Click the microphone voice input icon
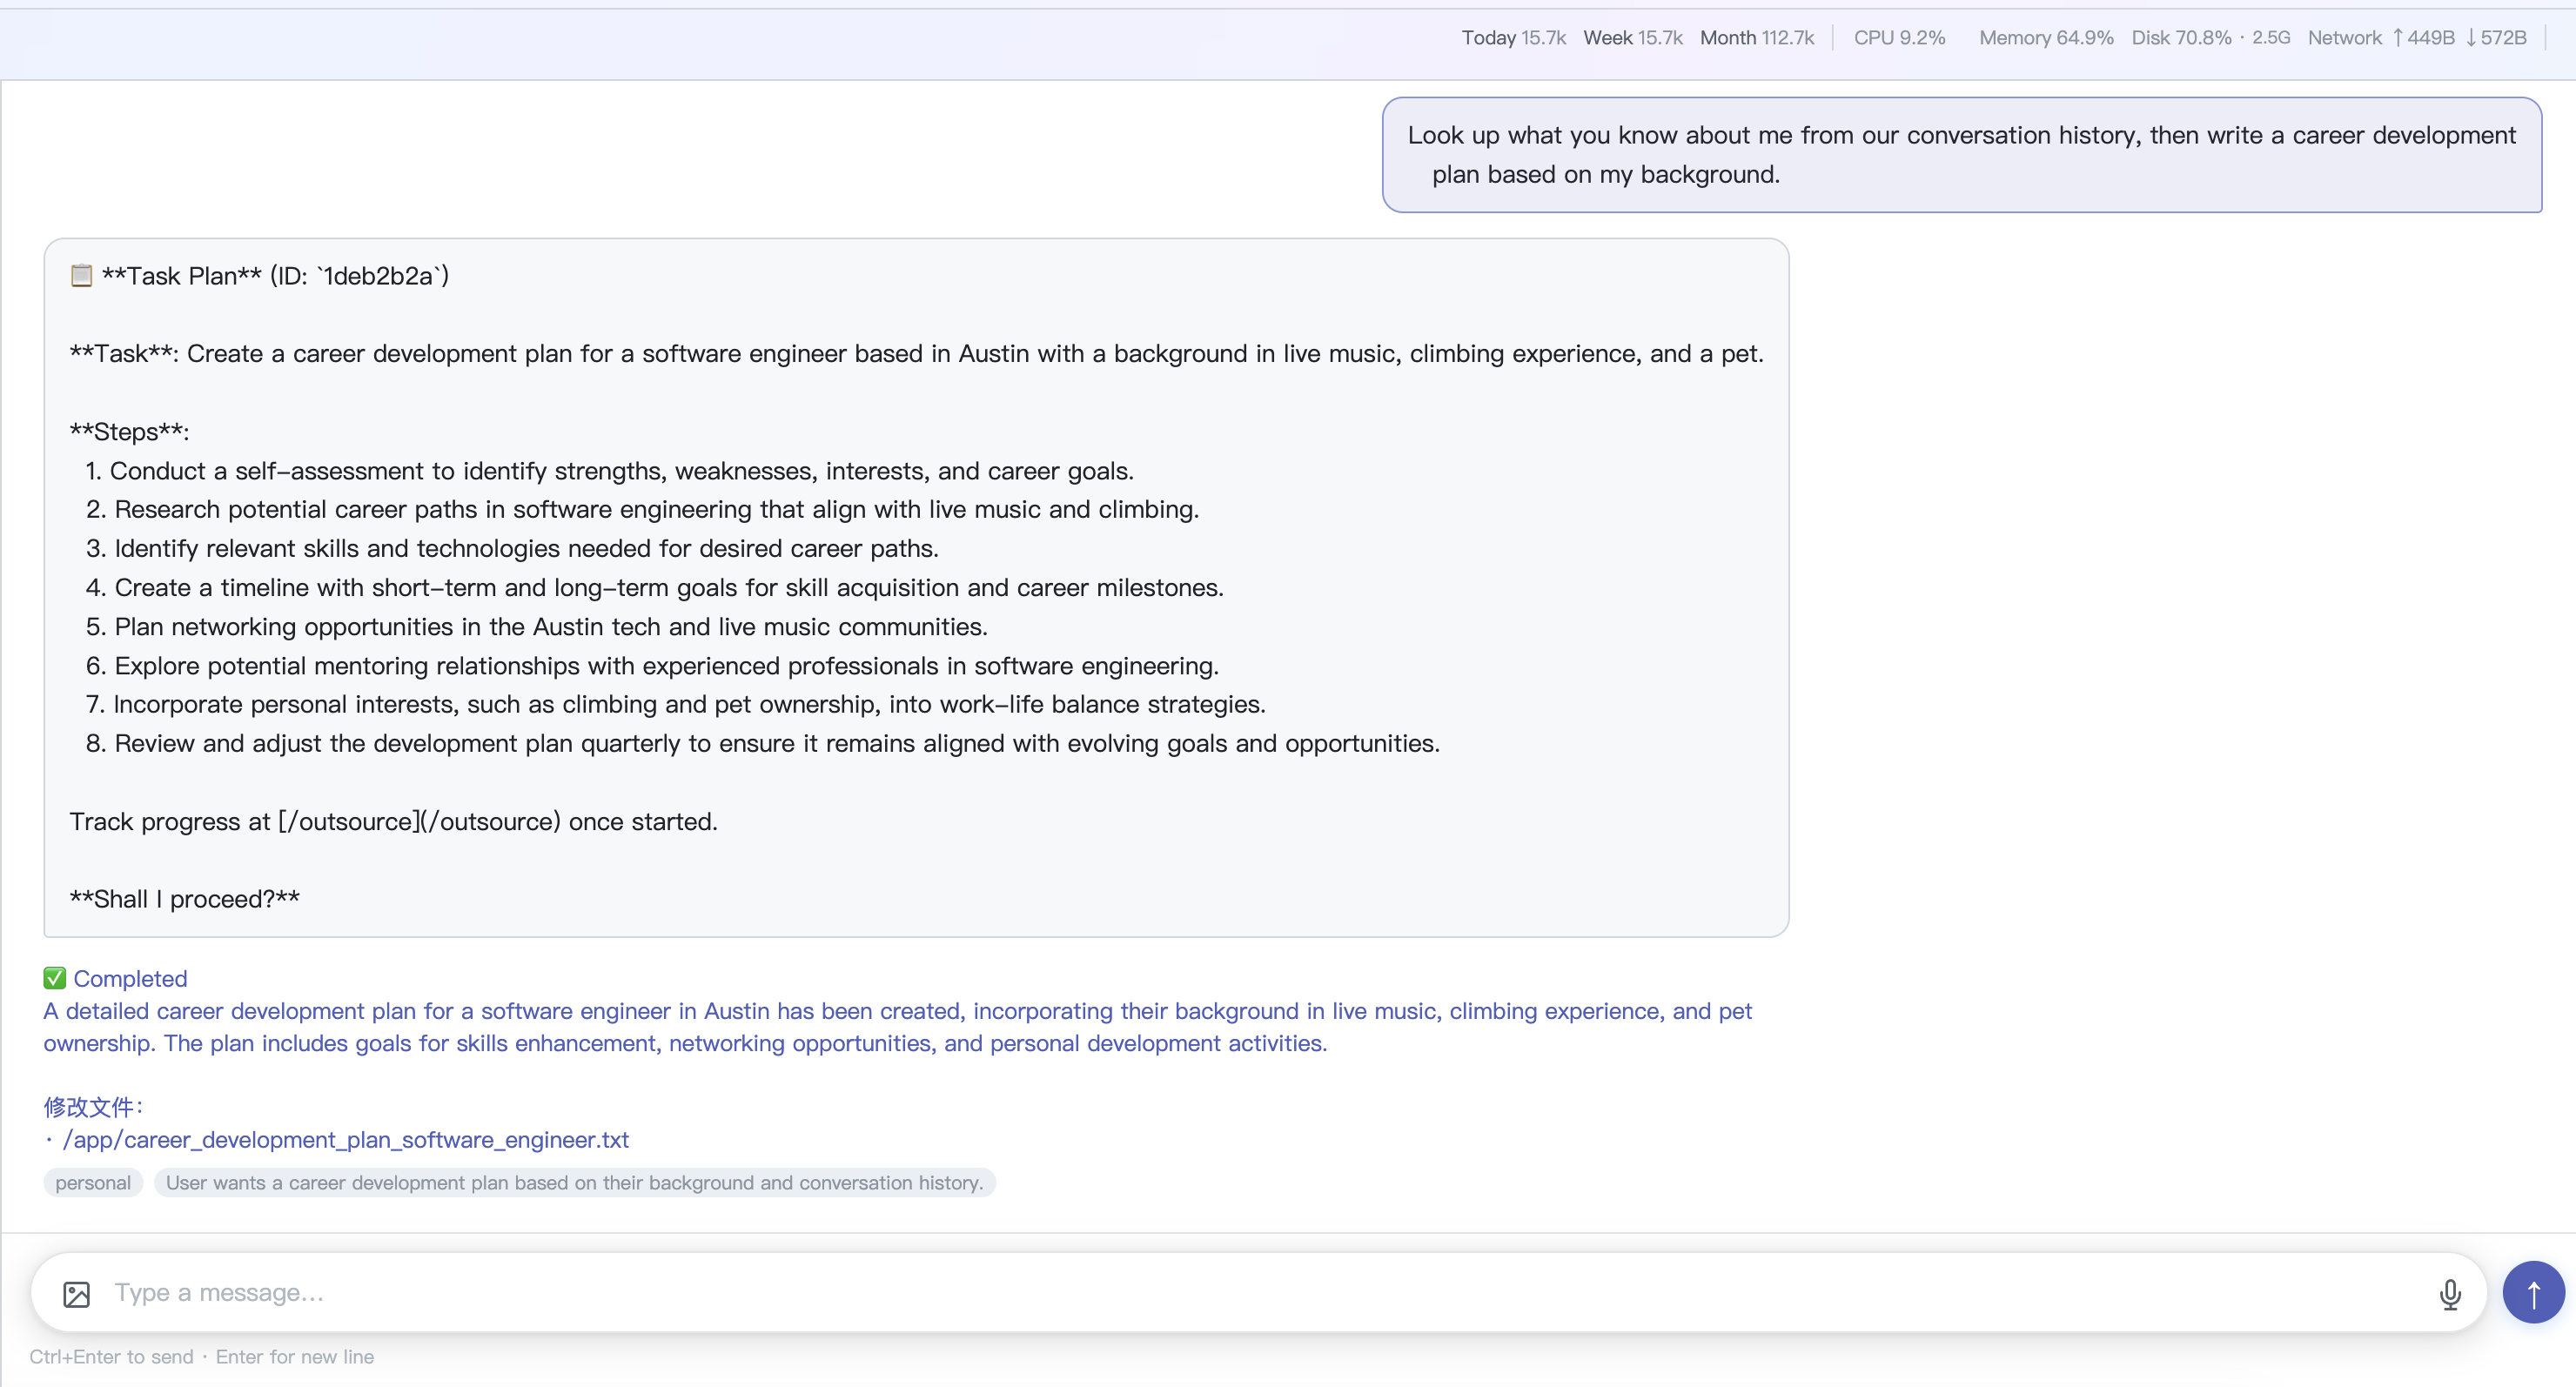The image size is (2576, 1387). tap(2450, 1294)
